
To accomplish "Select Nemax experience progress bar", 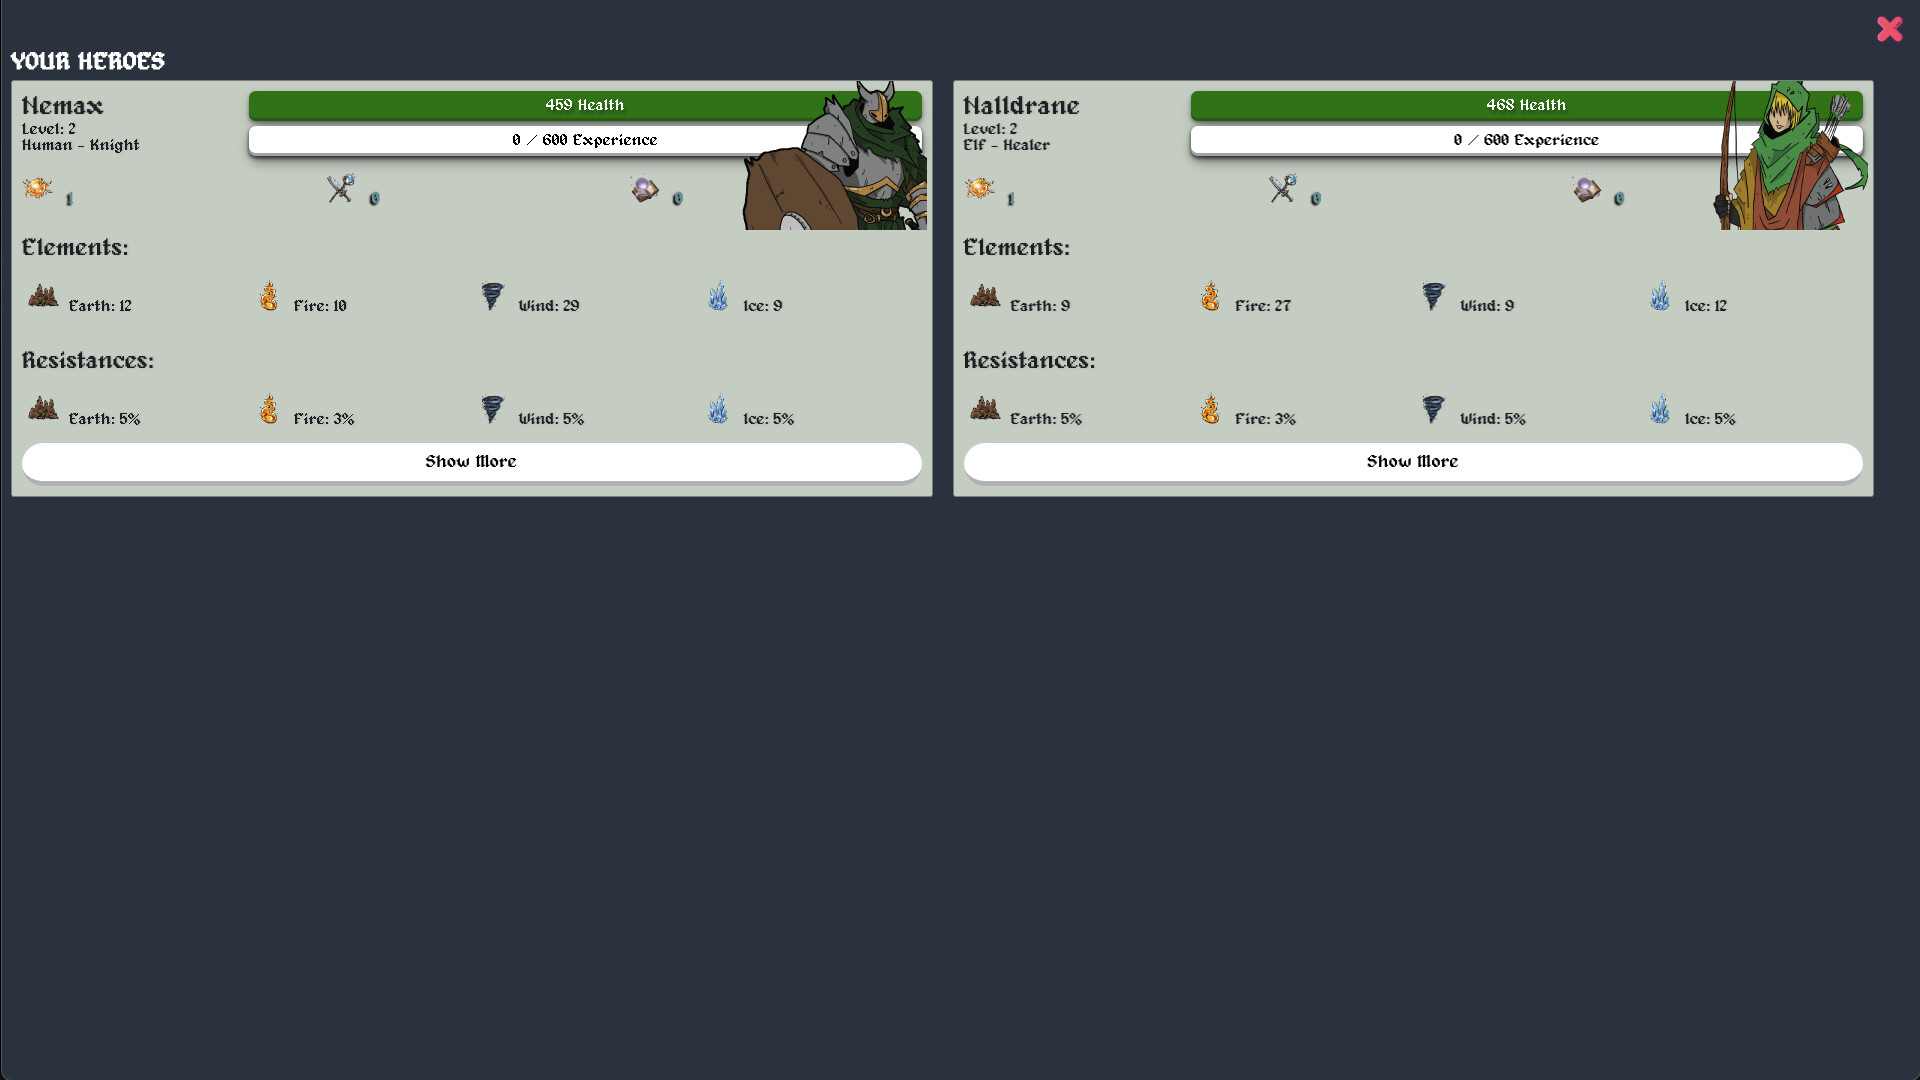I will click(584, 140).
